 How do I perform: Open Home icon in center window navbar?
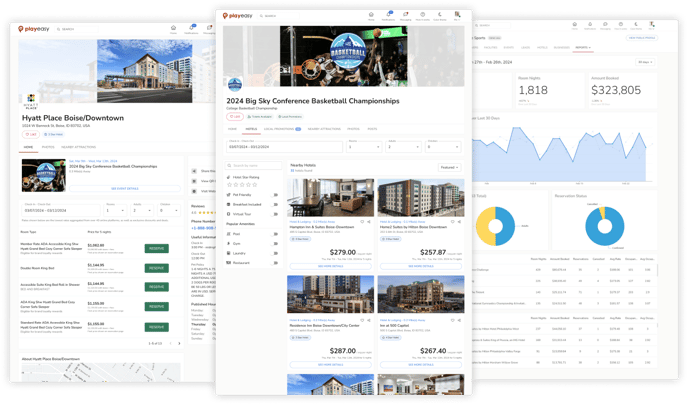click(x=371, y=16)
